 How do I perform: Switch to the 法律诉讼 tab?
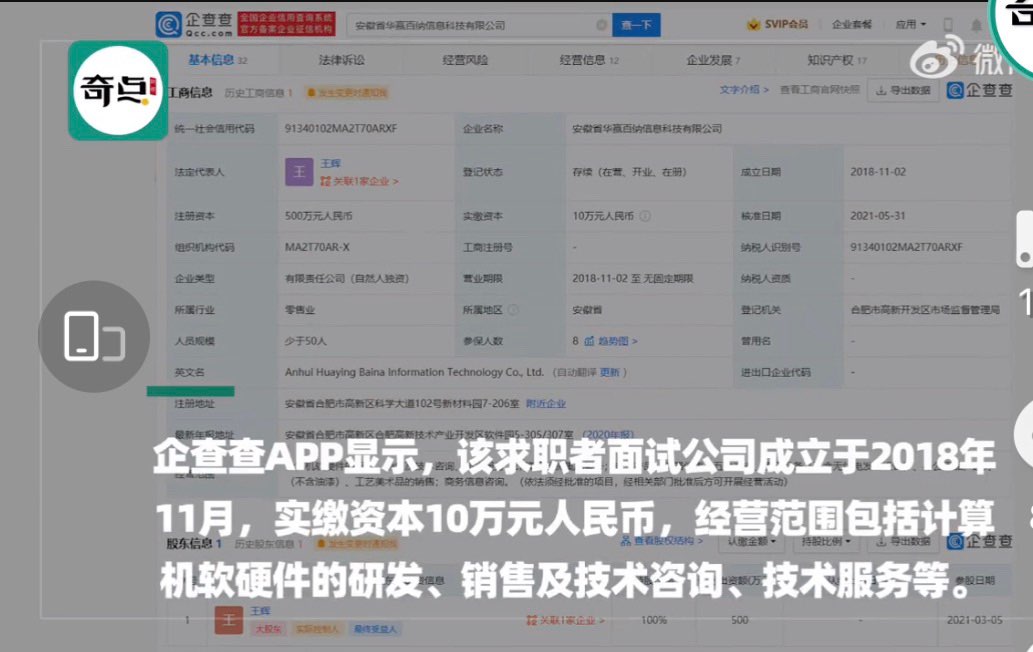[341, 61]
